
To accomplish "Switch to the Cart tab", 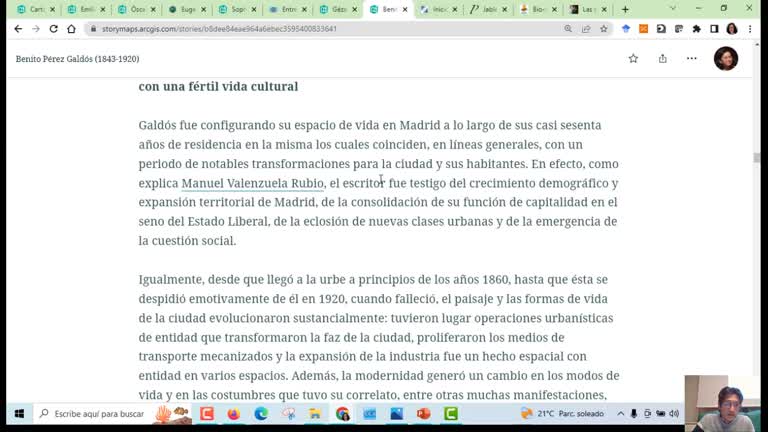I will 36,9.
